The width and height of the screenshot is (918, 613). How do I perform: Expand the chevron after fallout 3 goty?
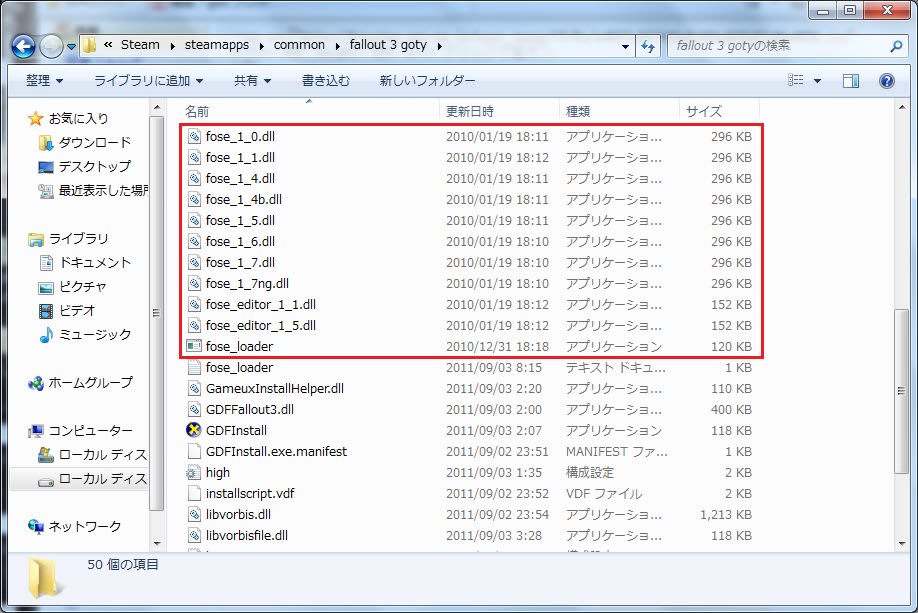click(x=440, y=46)
